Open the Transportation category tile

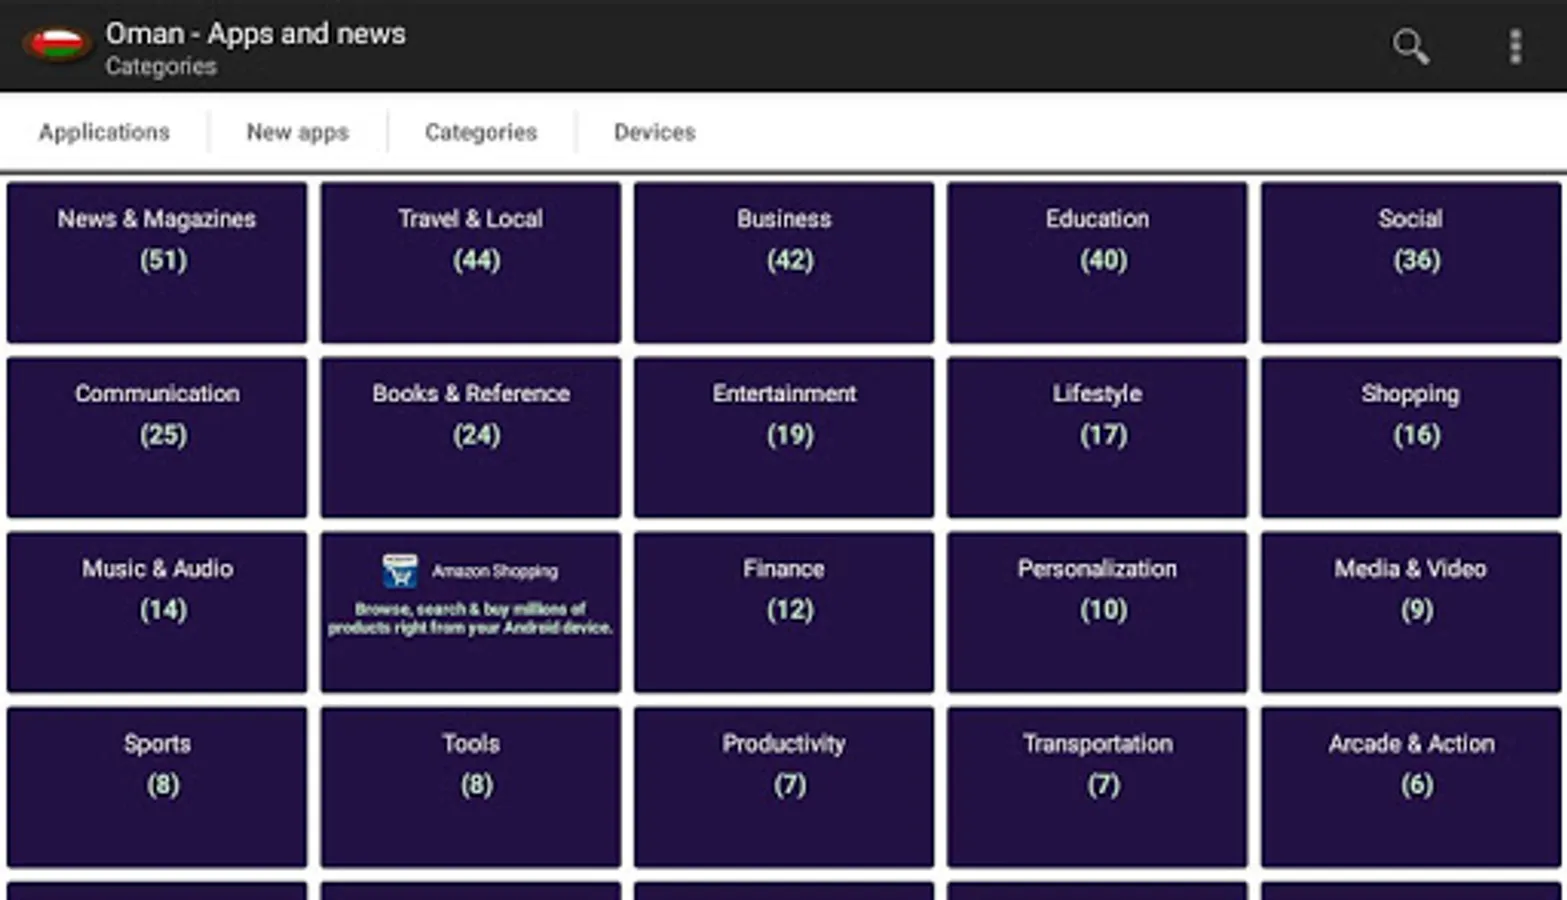(1097, 787)
